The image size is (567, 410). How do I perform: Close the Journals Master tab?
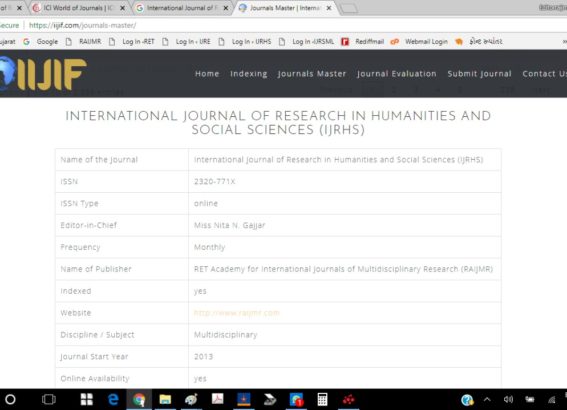(x=329, y=8)
